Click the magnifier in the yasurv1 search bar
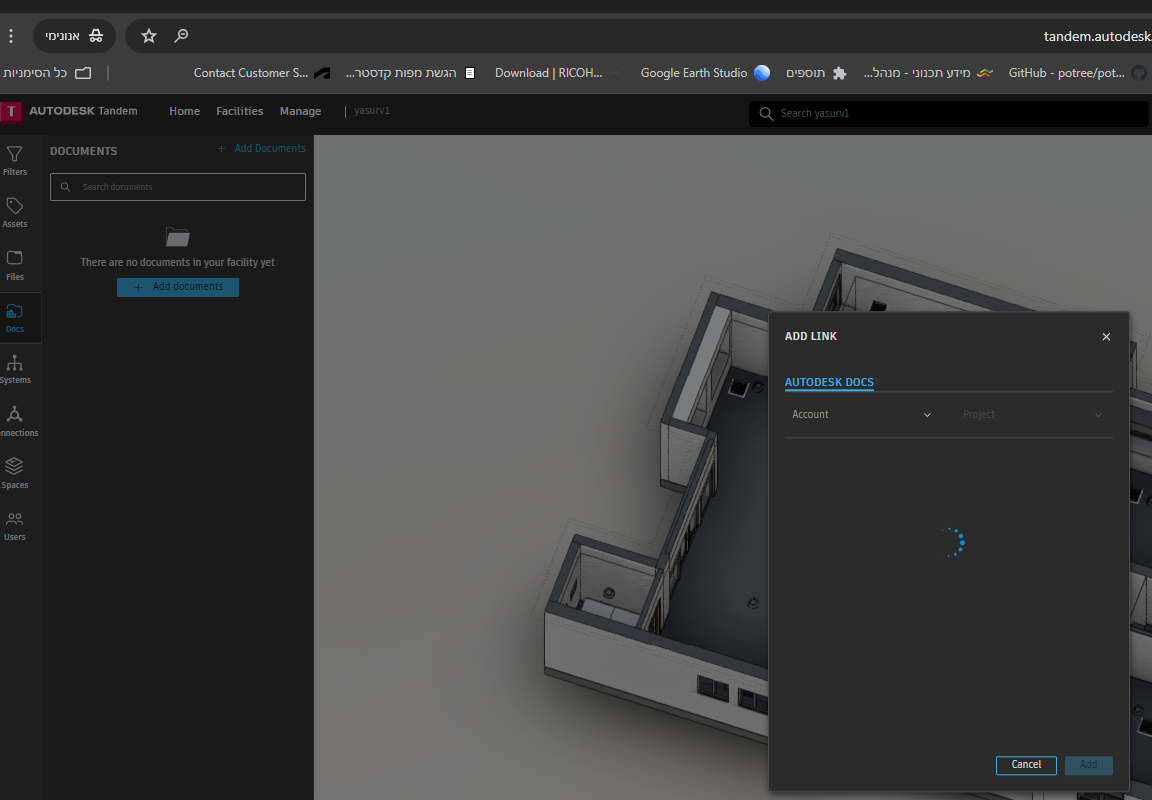Screen dimensions: 1152x800 (x=765, y=113)
